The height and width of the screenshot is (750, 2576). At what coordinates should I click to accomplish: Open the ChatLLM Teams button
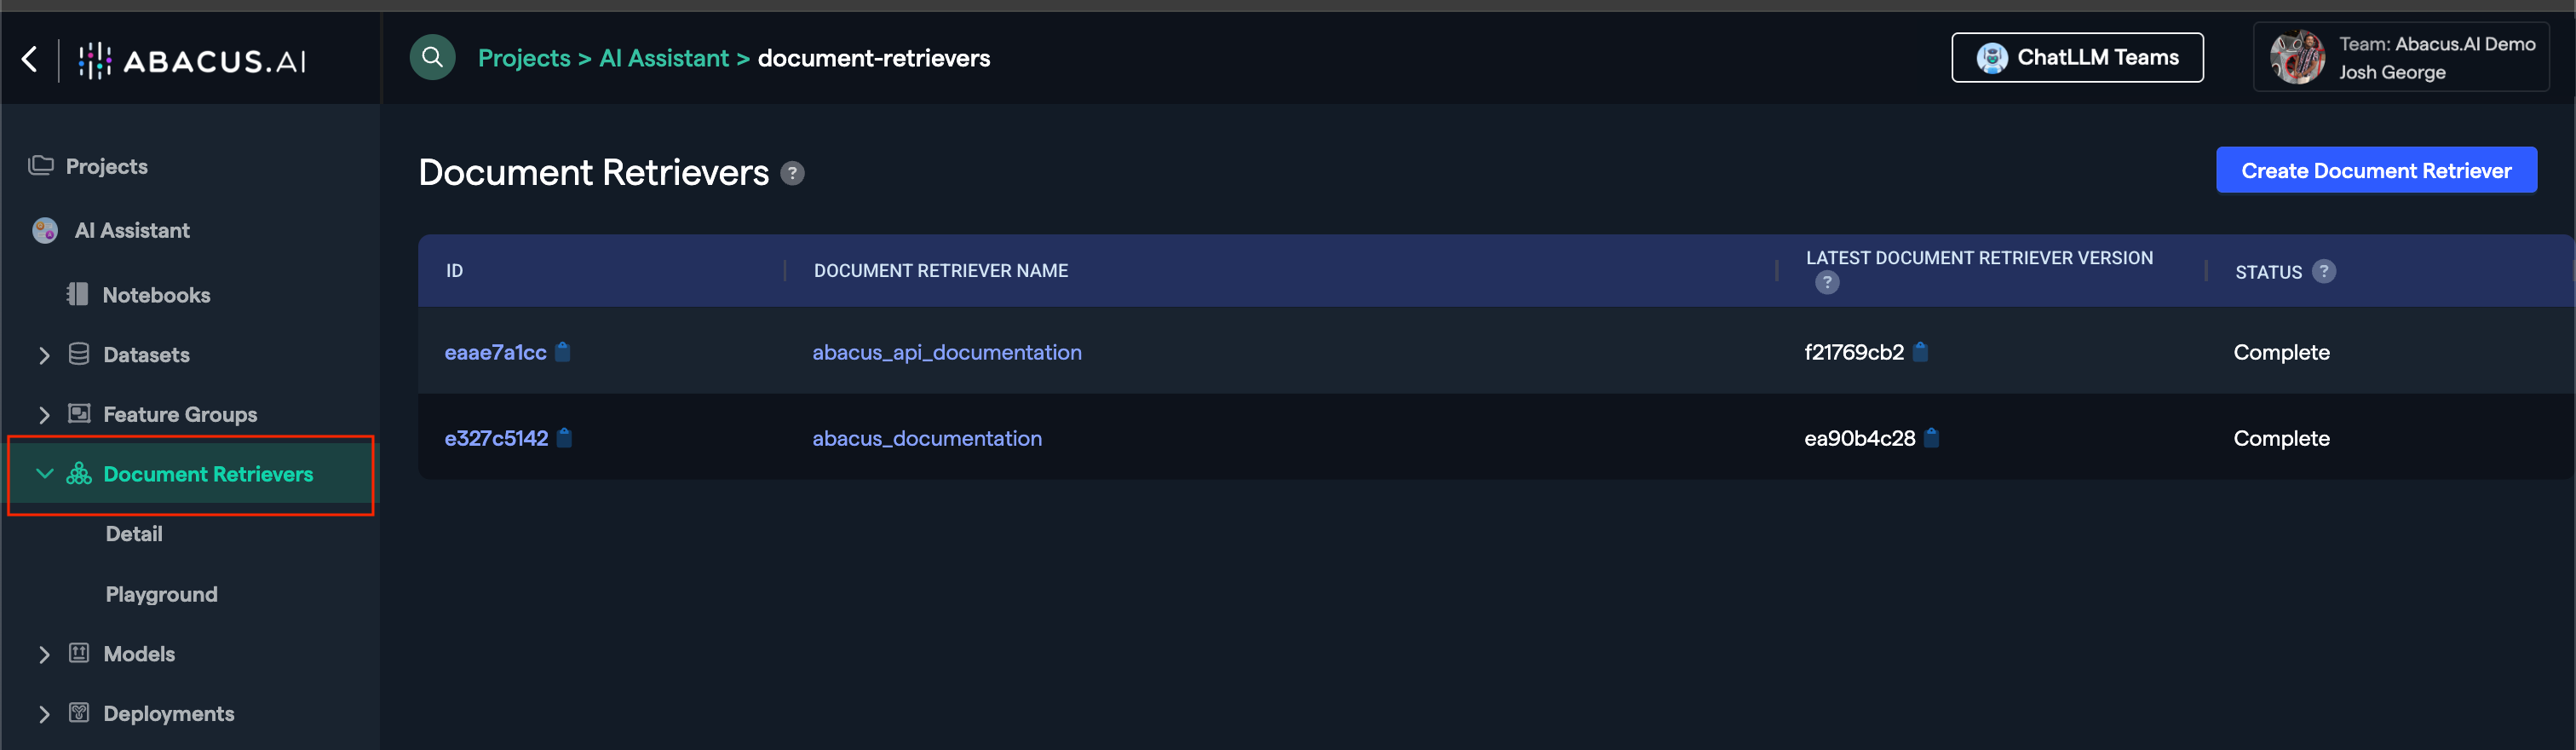2077,58
